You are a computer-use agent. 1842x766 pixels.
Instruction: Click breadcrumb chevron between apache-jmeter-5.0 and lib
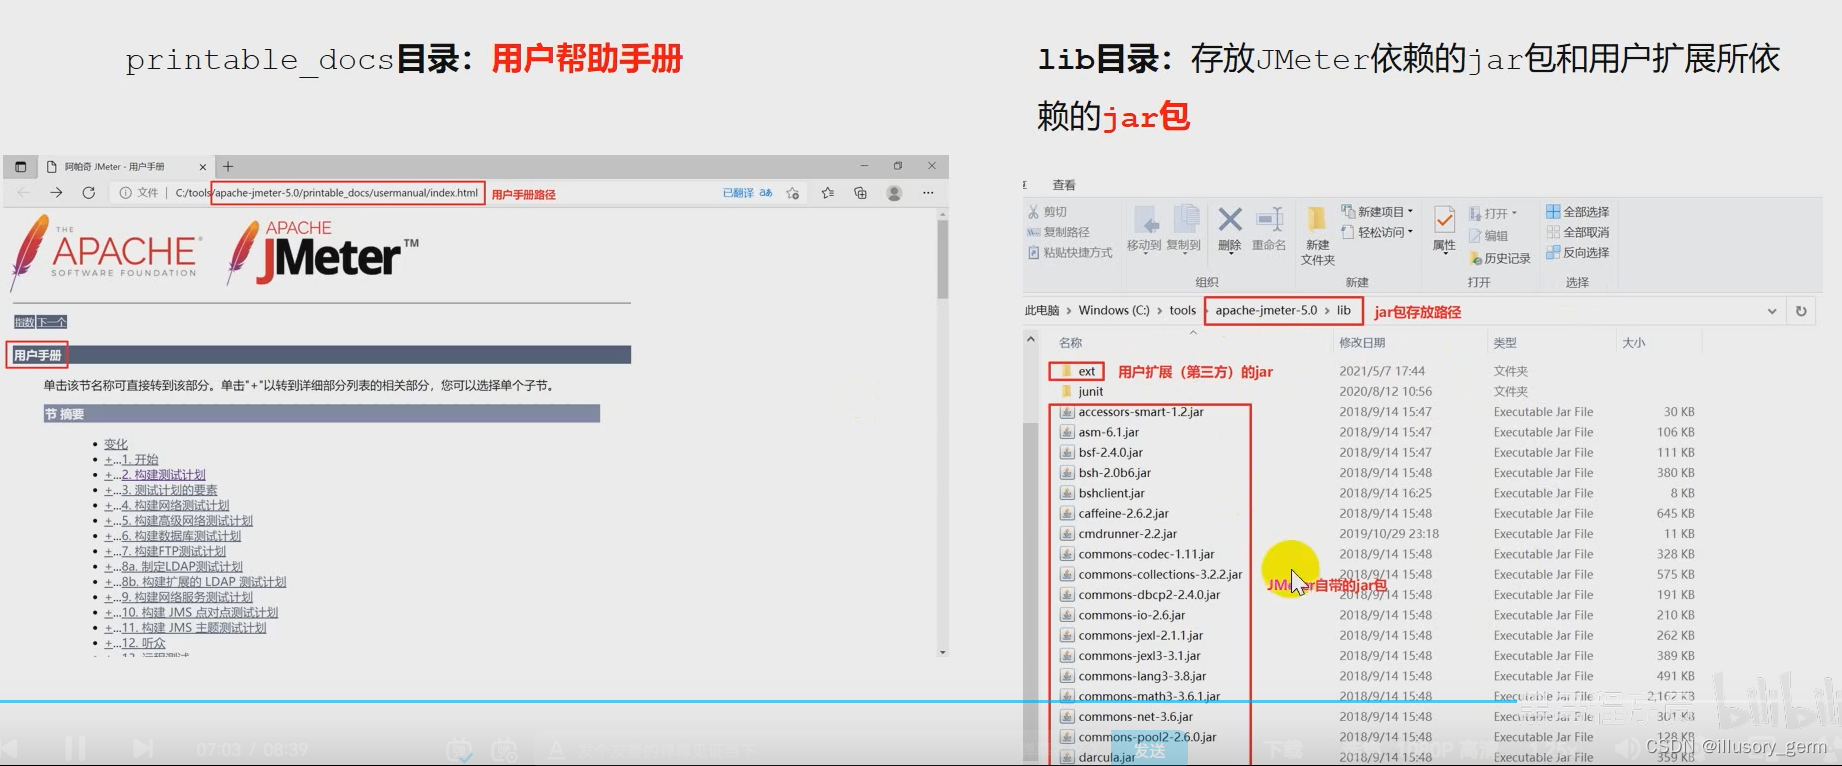pyautogui.click(x=1327, y=311)
